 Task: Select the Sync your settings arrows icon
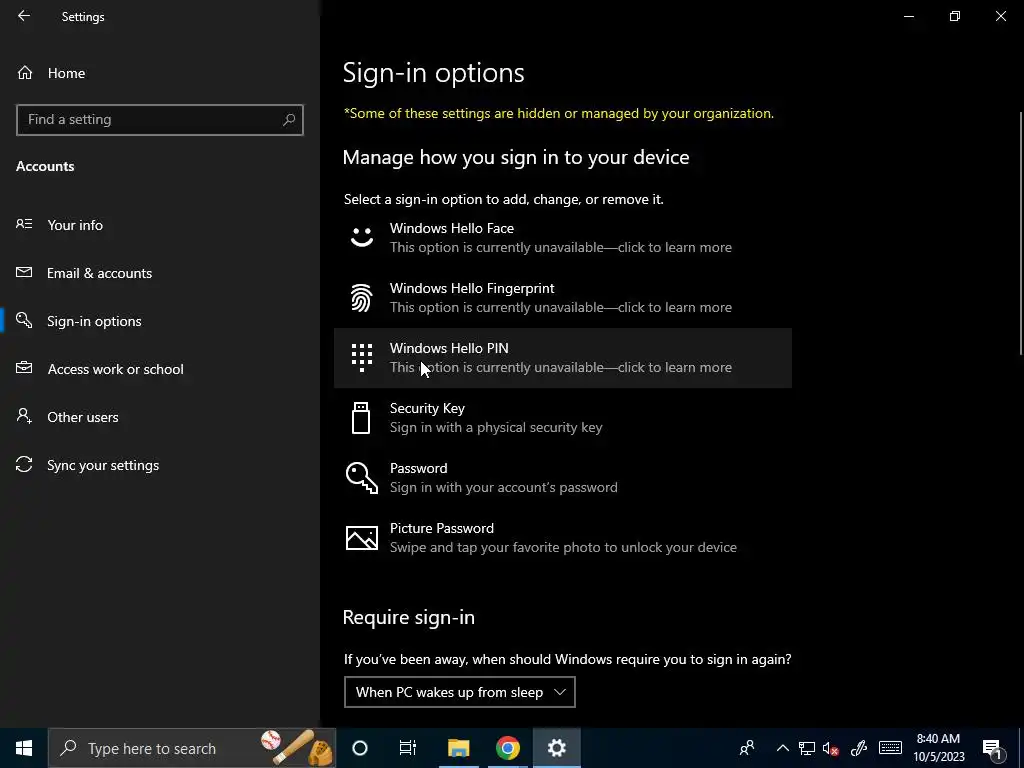click(24, 464)
